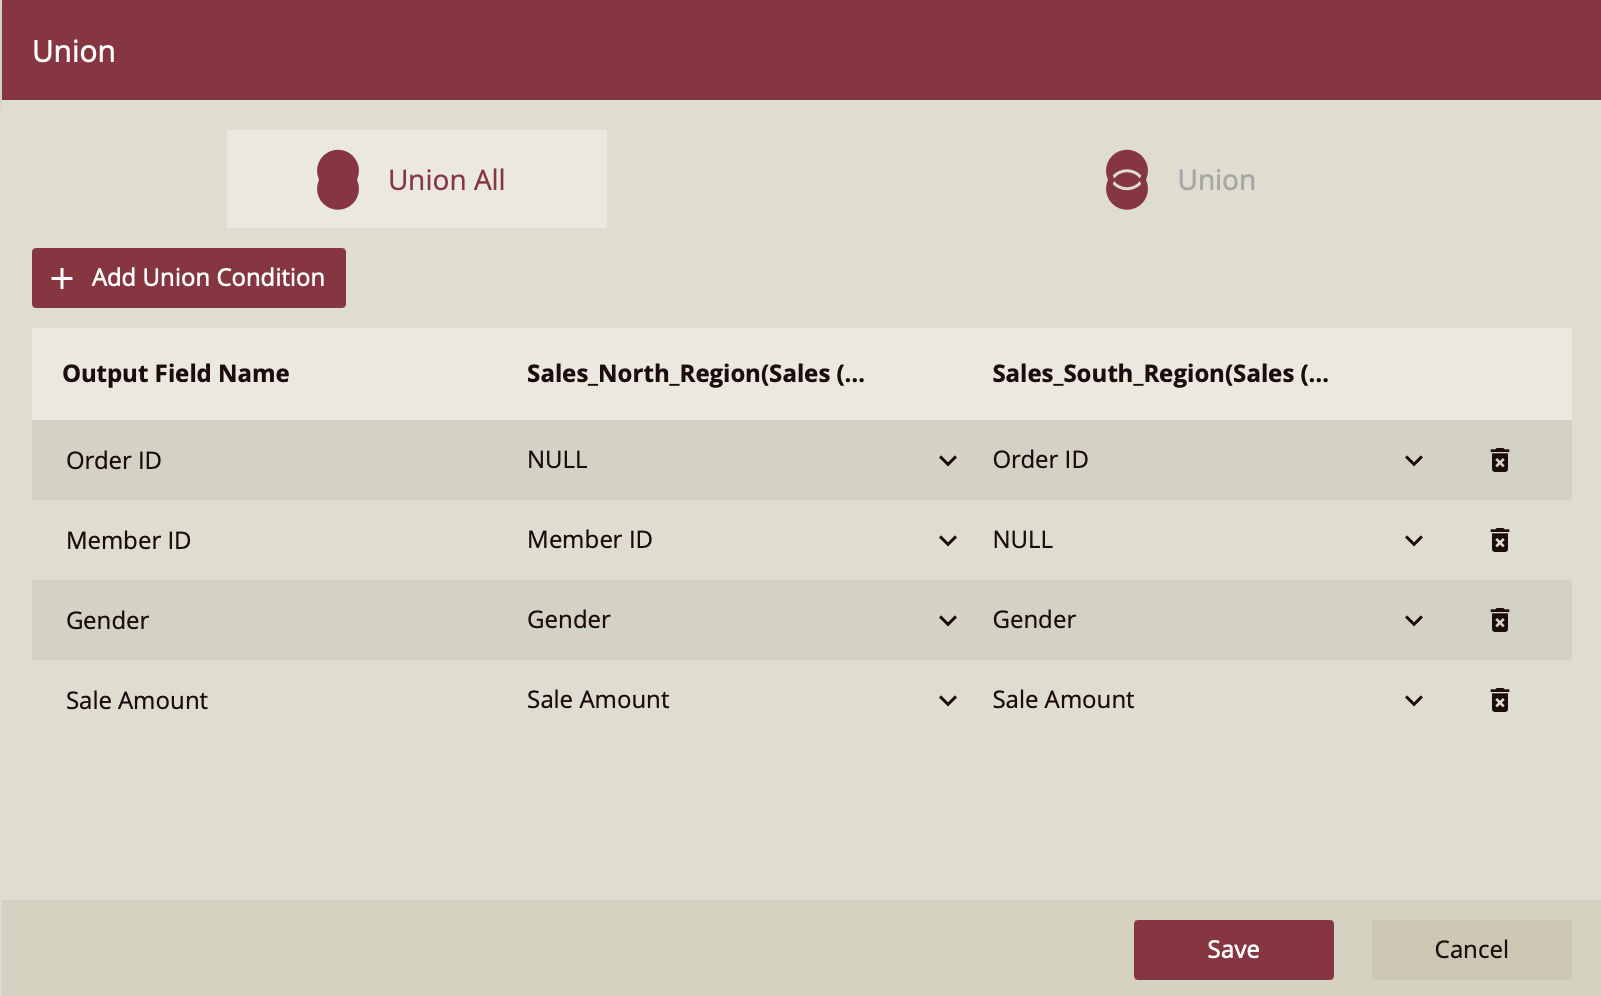Open South Region Sale Amount dropdown
The image size is (1601, 996).
1413,700
